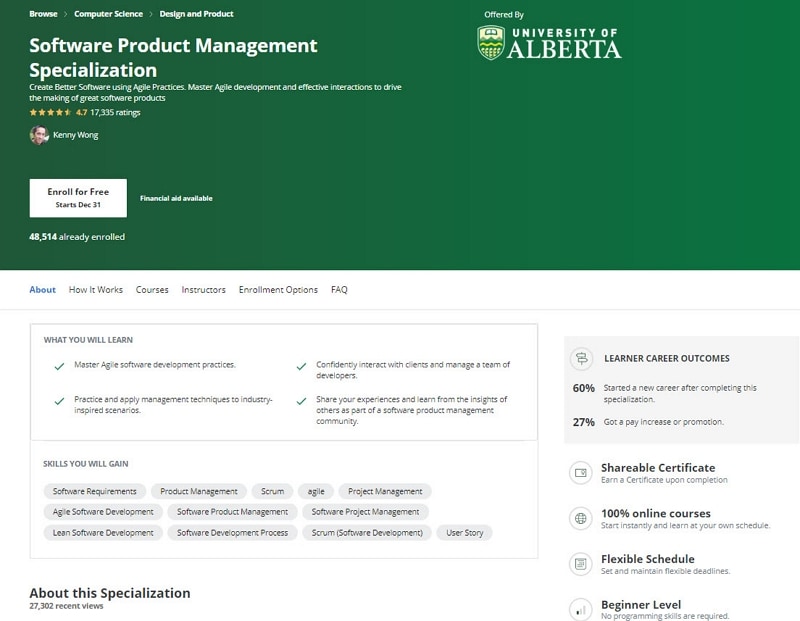Click the checkmark beside Confidently interact with clients
Image resolution: width=800 pixels, height=621 pixels.
coord(301,366)
